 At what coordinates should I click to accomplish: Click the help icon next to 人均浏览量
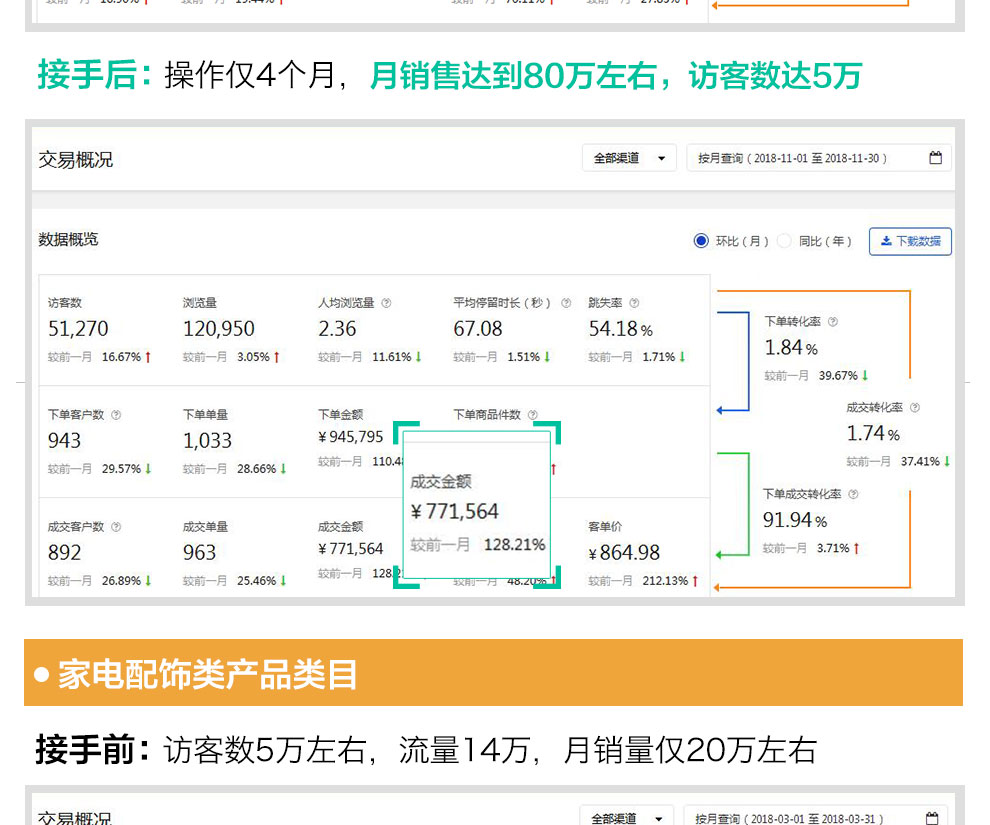tap(386, 303)
